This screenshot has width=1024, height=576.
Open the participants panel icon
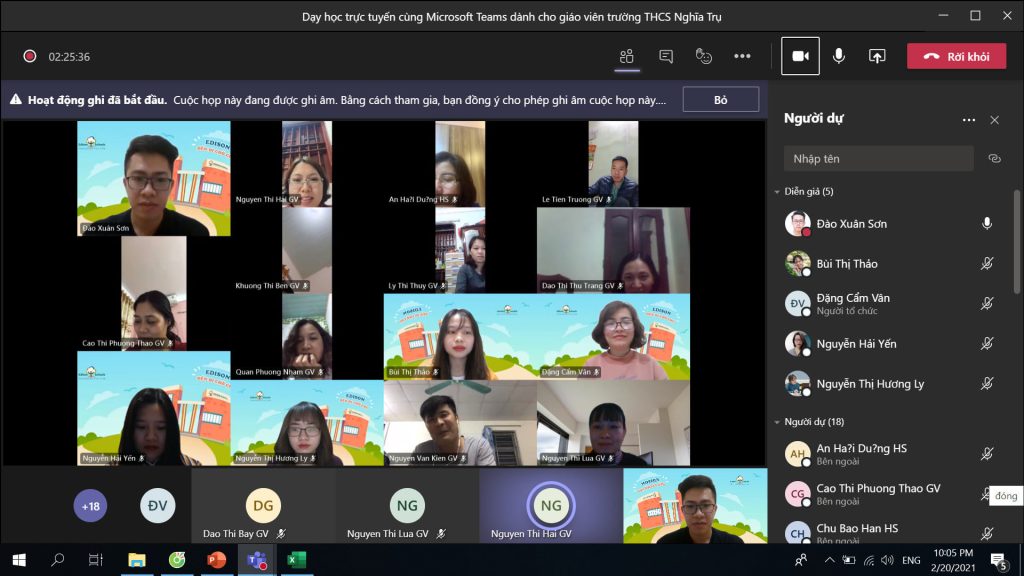pos(627,57)
